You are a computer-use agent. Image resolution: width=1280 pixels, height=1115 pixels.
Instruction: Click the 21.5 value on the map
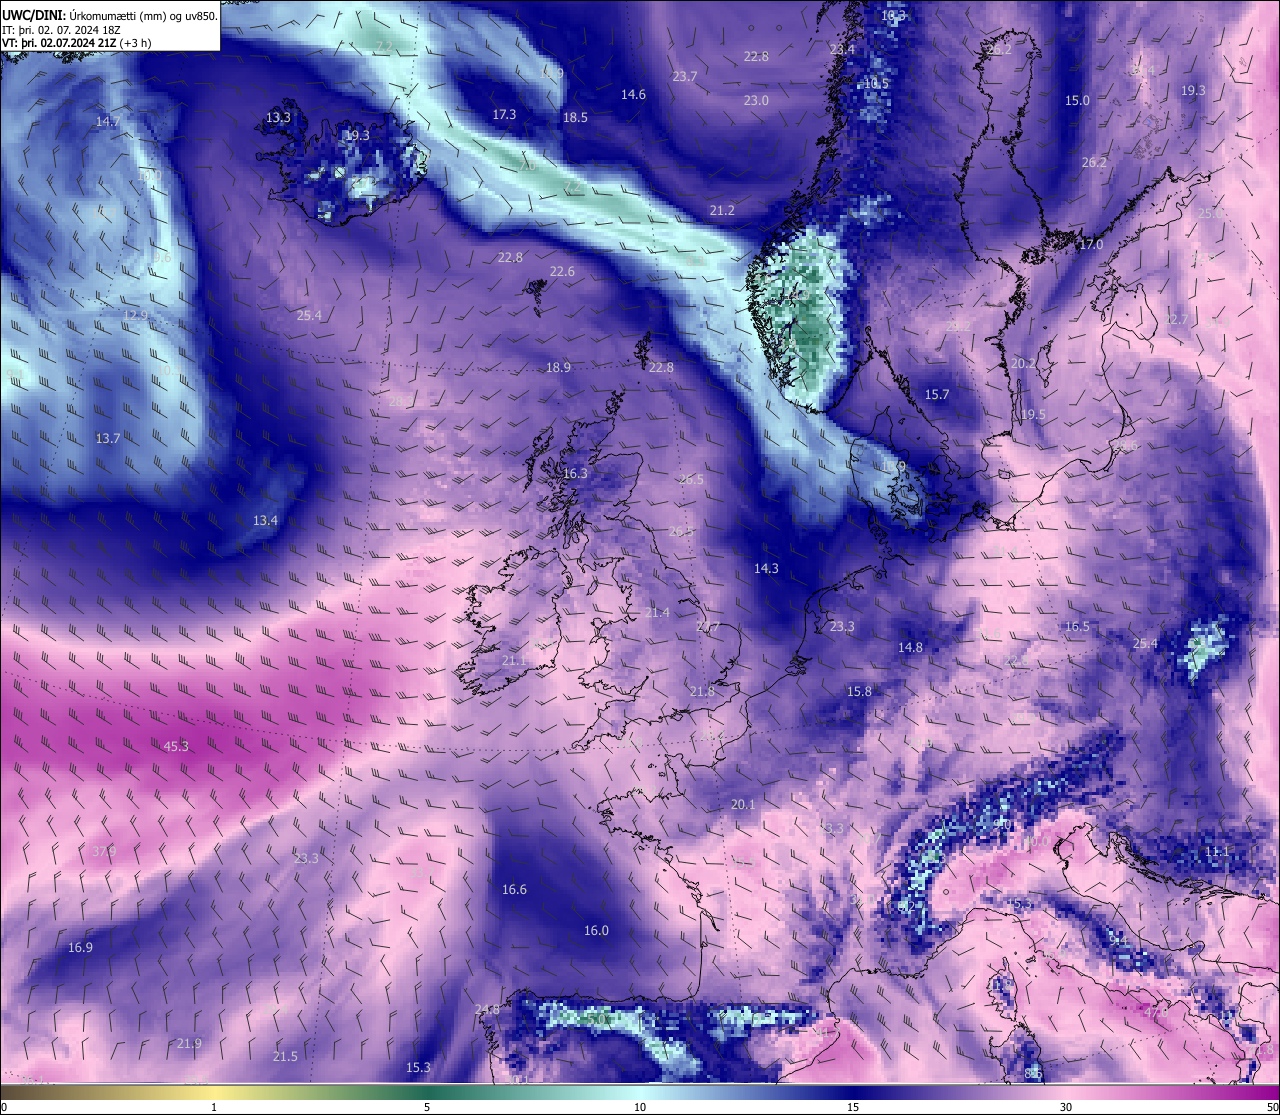(x=285, y=1056)
